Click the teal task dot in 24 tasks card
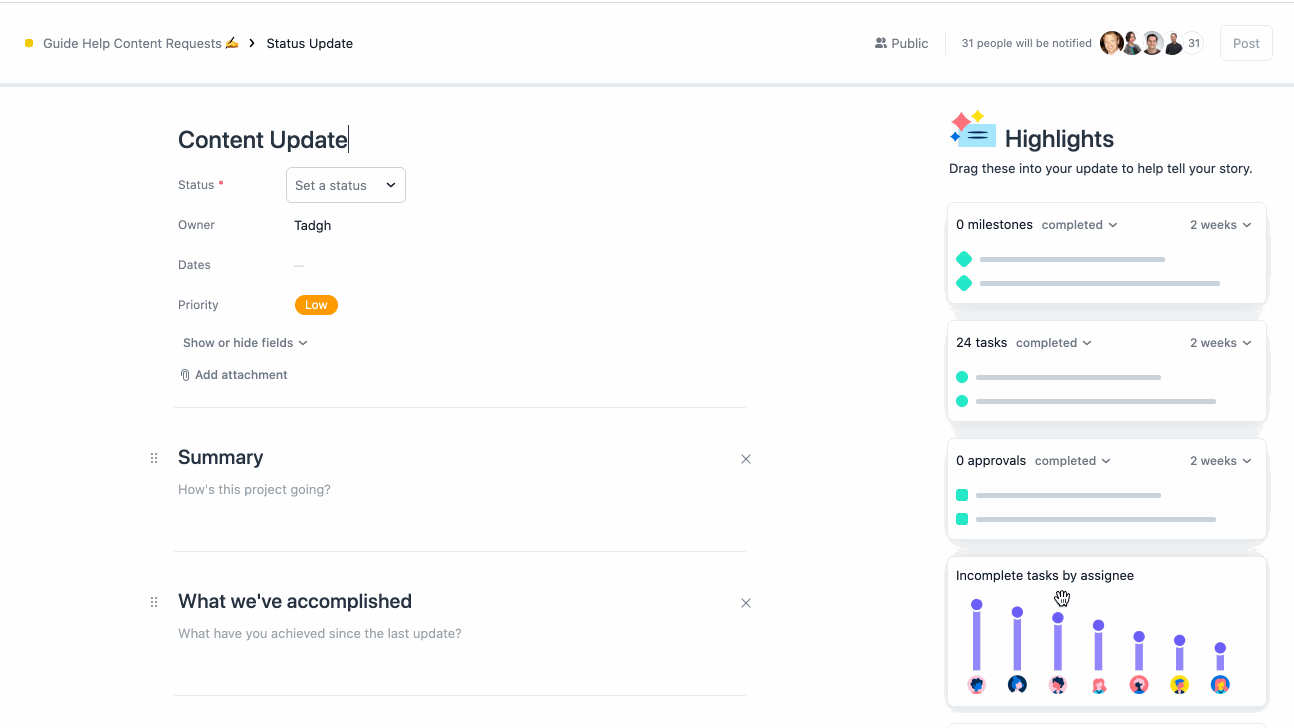 click(x=962, y=377)
